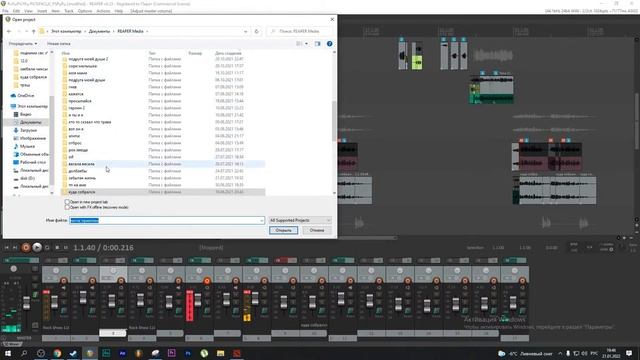The image size is (640, 360).
Task: Sort files by the Дата создания column
Action: tap(228, 53)
